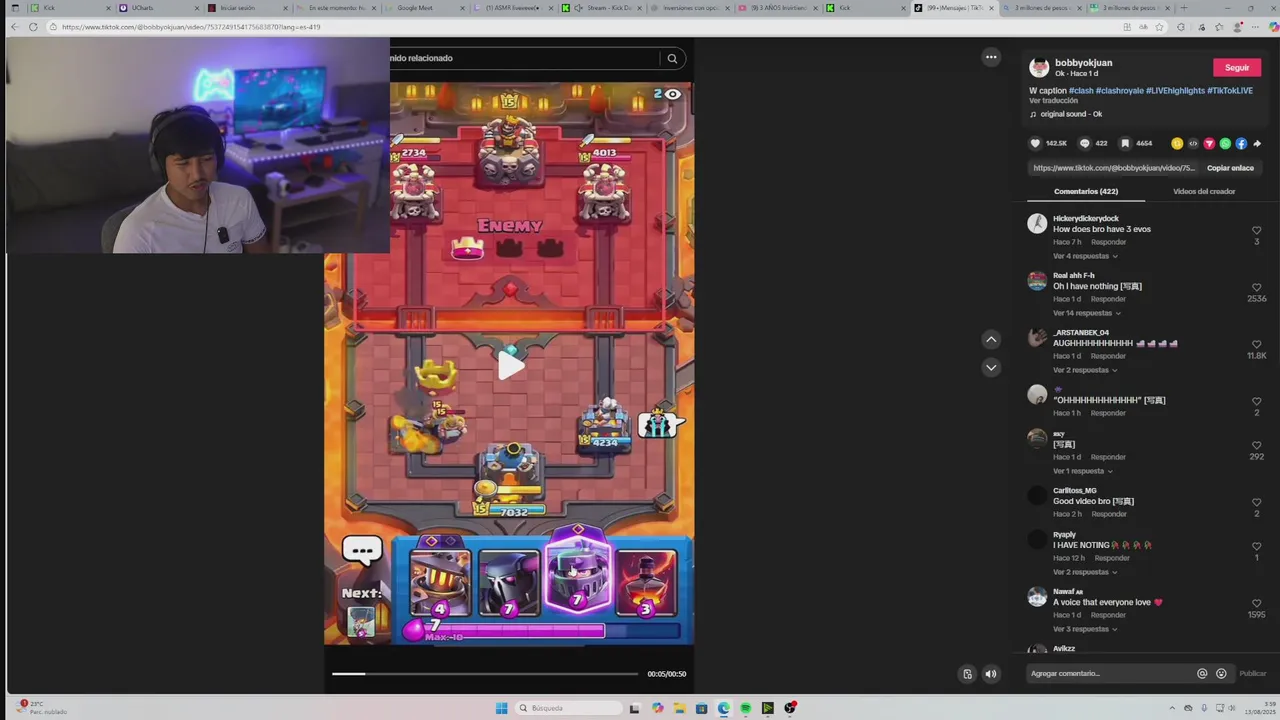
Task: Click the search magnifier in TikTok search bar
Action: (x=672, y=58)
